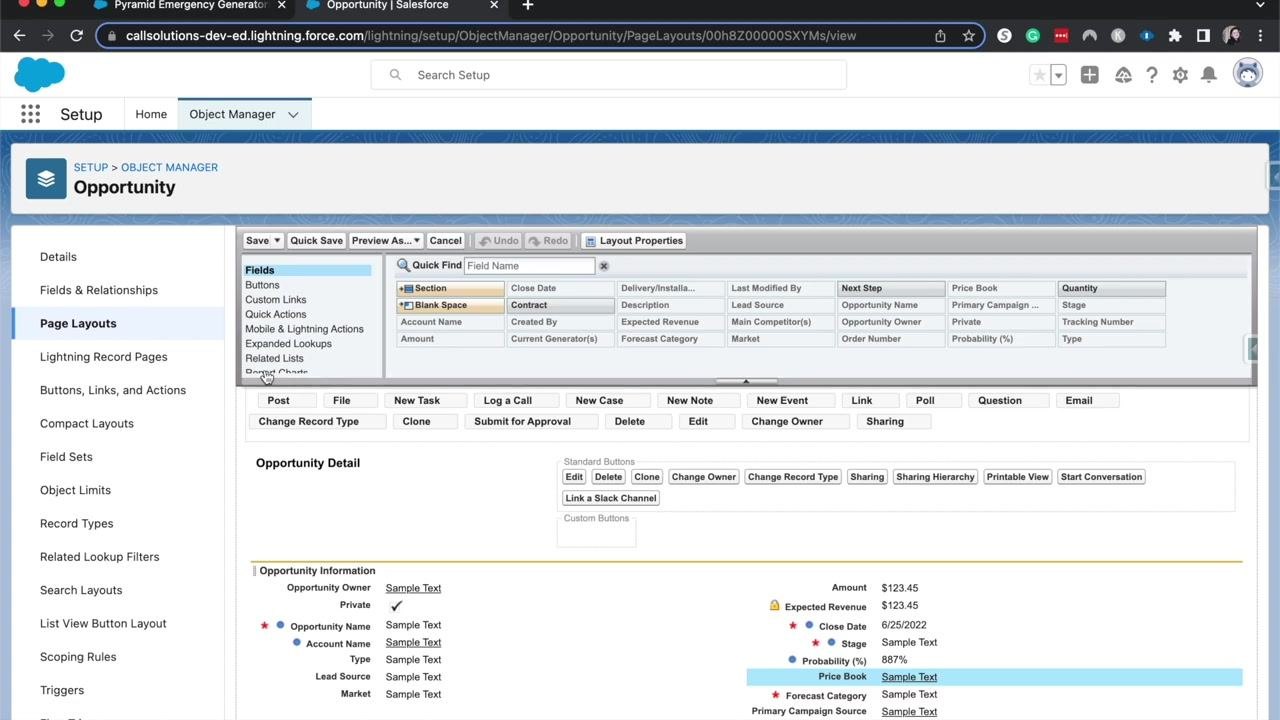Share this page from the address bar
The width and height of the screenshot is (1280, 720).
940,35
